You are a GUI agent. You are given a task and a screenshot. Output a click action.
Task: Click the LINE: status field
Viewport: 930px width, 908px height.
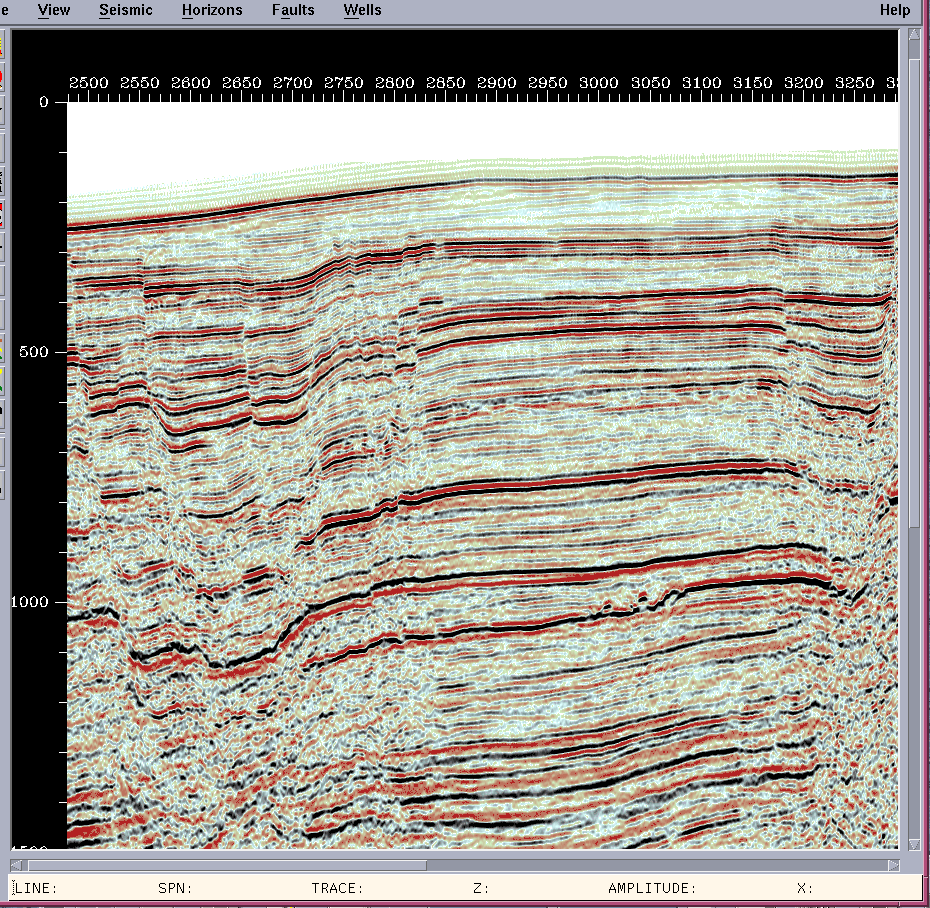pyautogui.click(x=36, y=888)
